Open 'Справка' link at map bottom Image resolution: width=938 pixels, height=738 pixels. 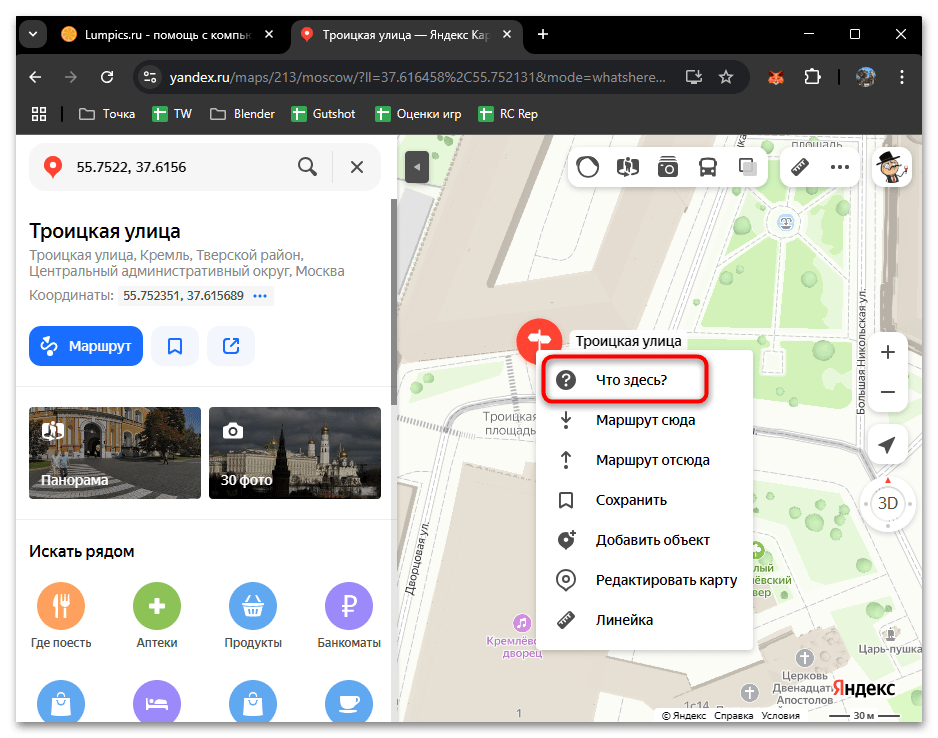coord(733,715)
